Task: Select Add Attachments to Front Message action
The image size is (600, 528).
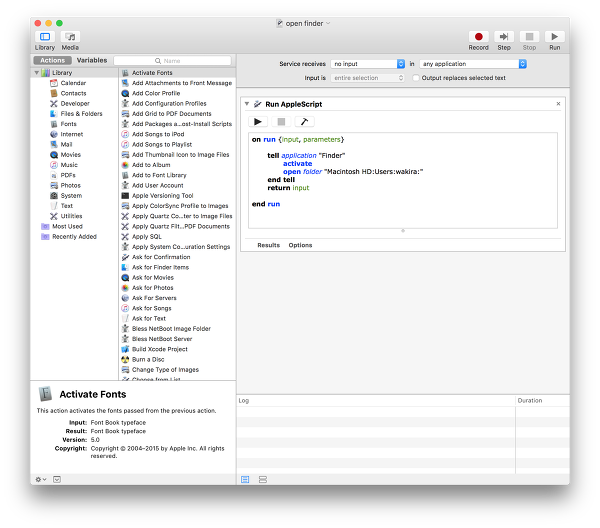Action: (178, 83)
